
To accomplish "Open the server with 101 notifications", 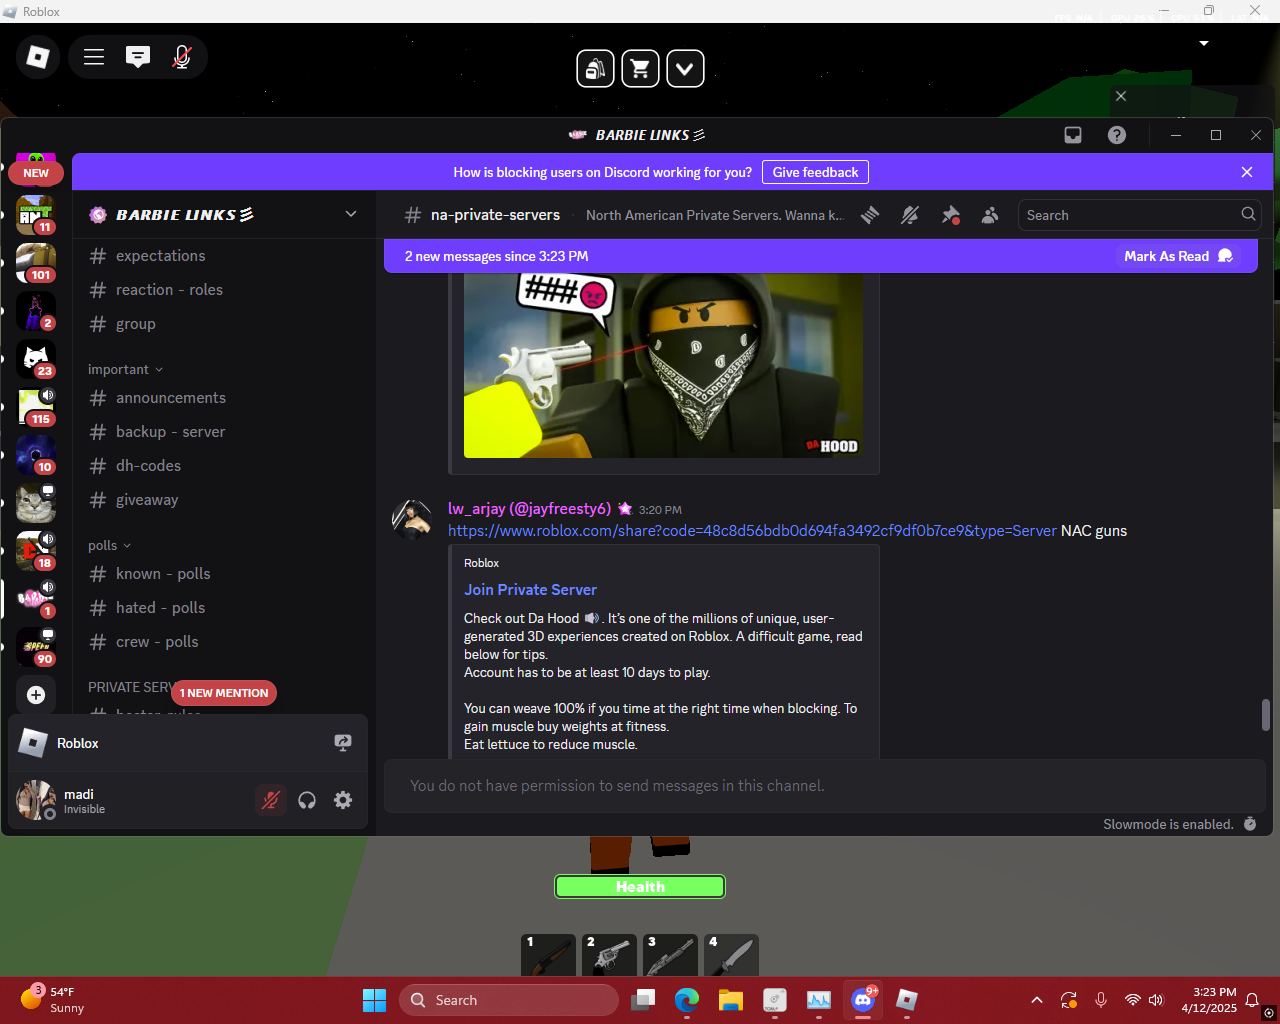I will click(36, 263).
